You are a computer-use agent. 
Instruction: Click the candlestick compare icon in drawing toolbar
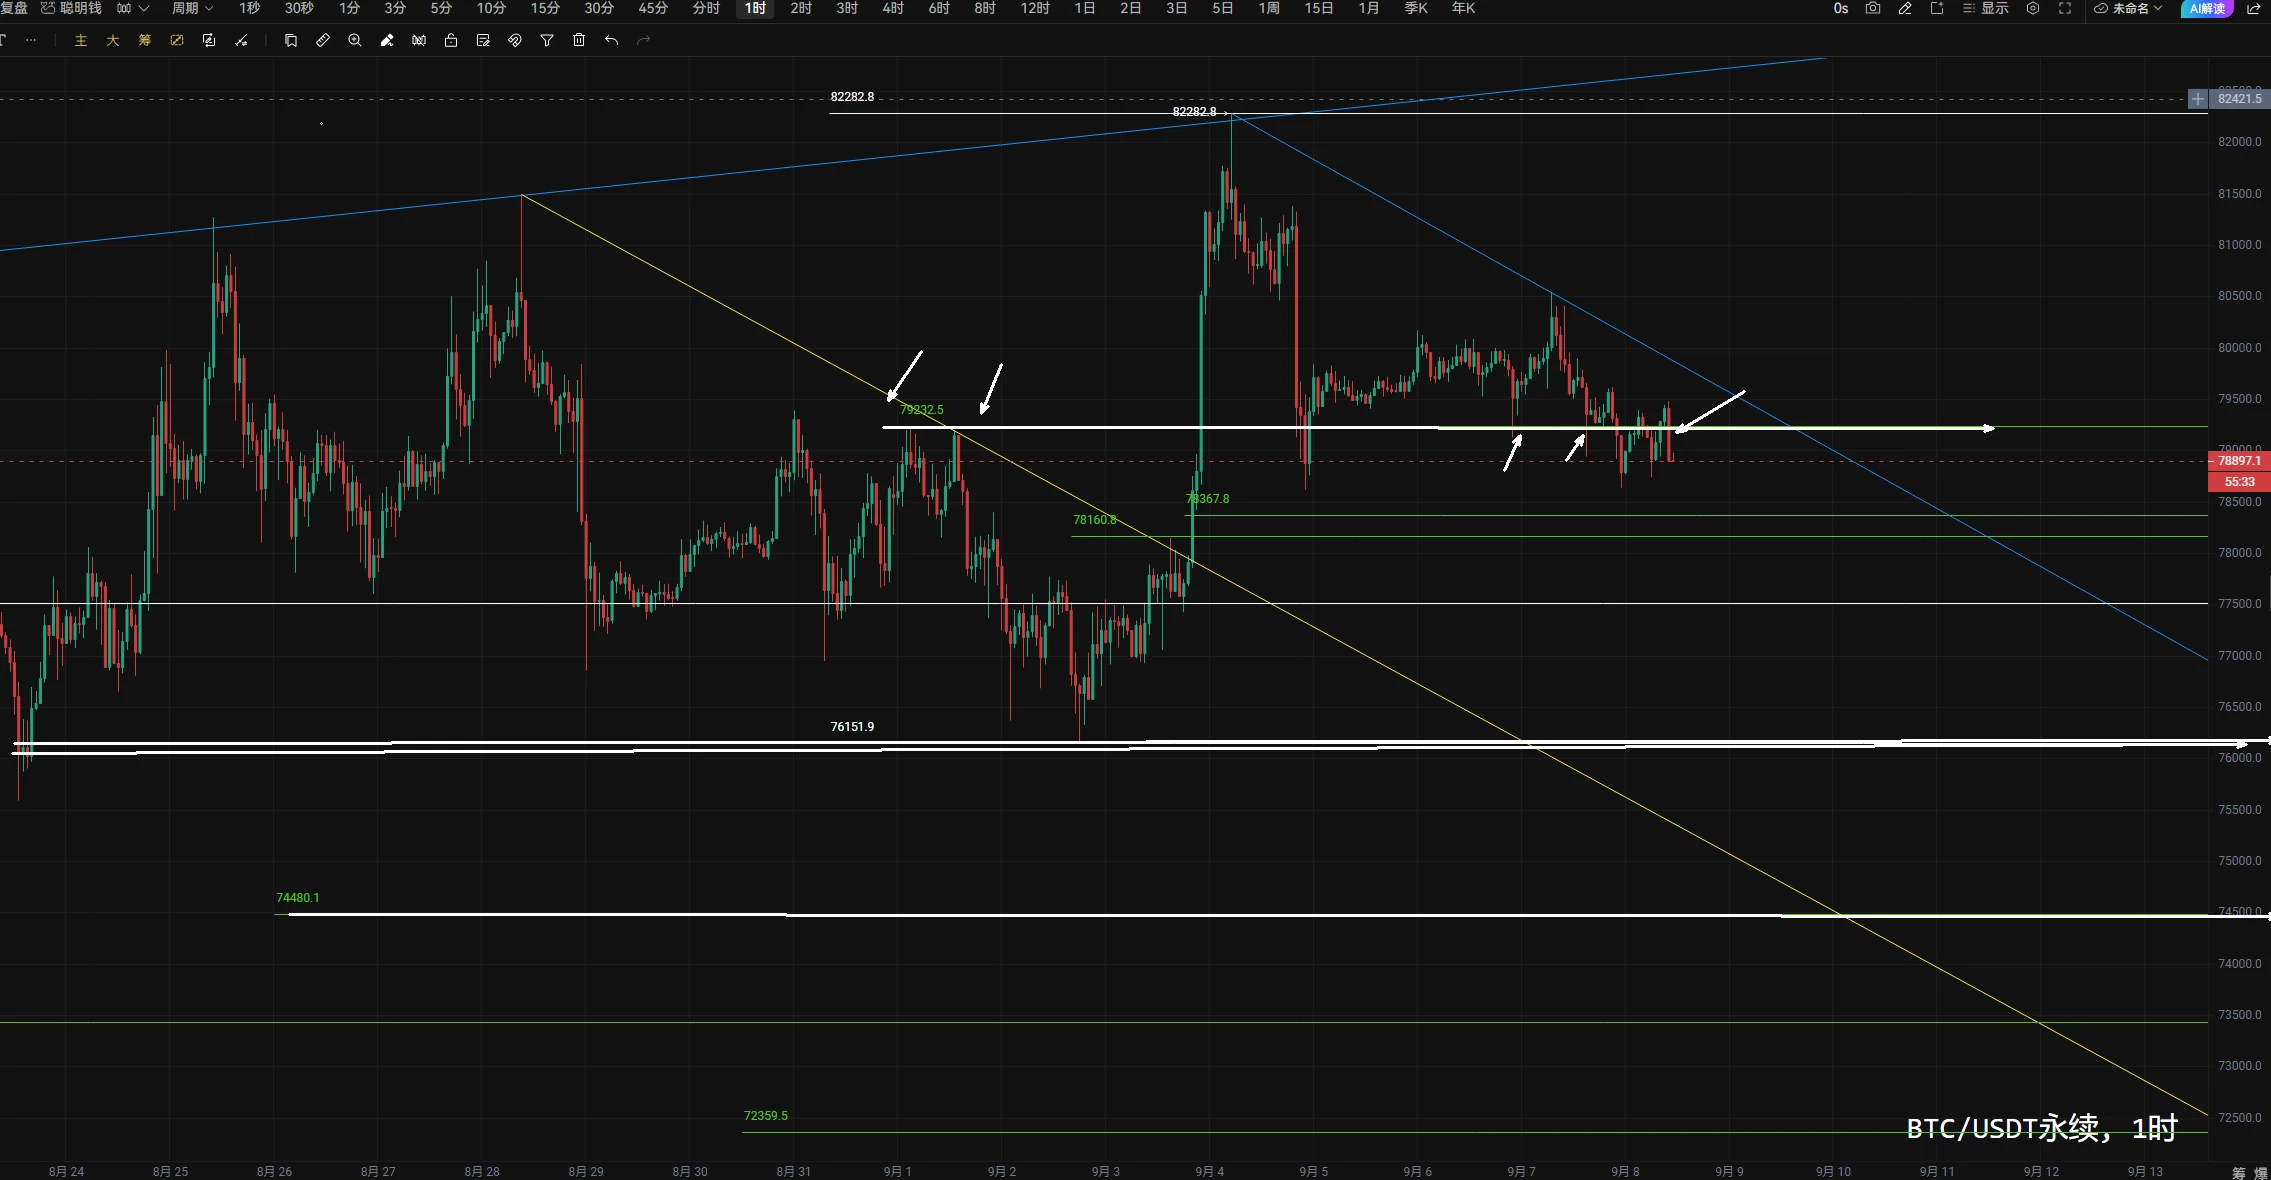(x=419, y=41)
